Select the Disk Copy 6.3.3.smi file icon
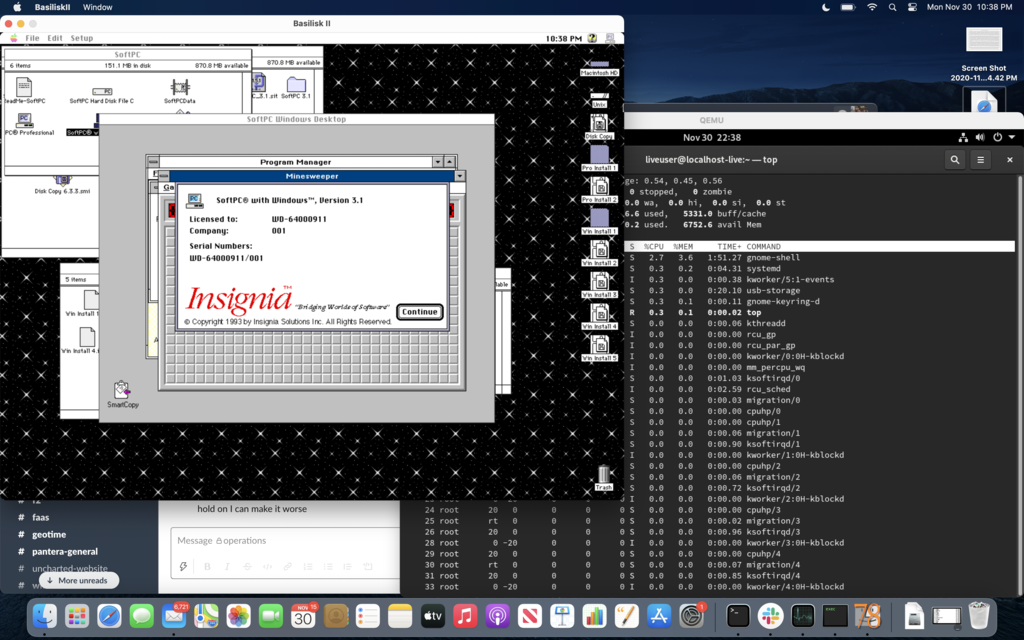The height and width of the screenshot is (640, 1024). pyautogui.click(x=63, y=184)
